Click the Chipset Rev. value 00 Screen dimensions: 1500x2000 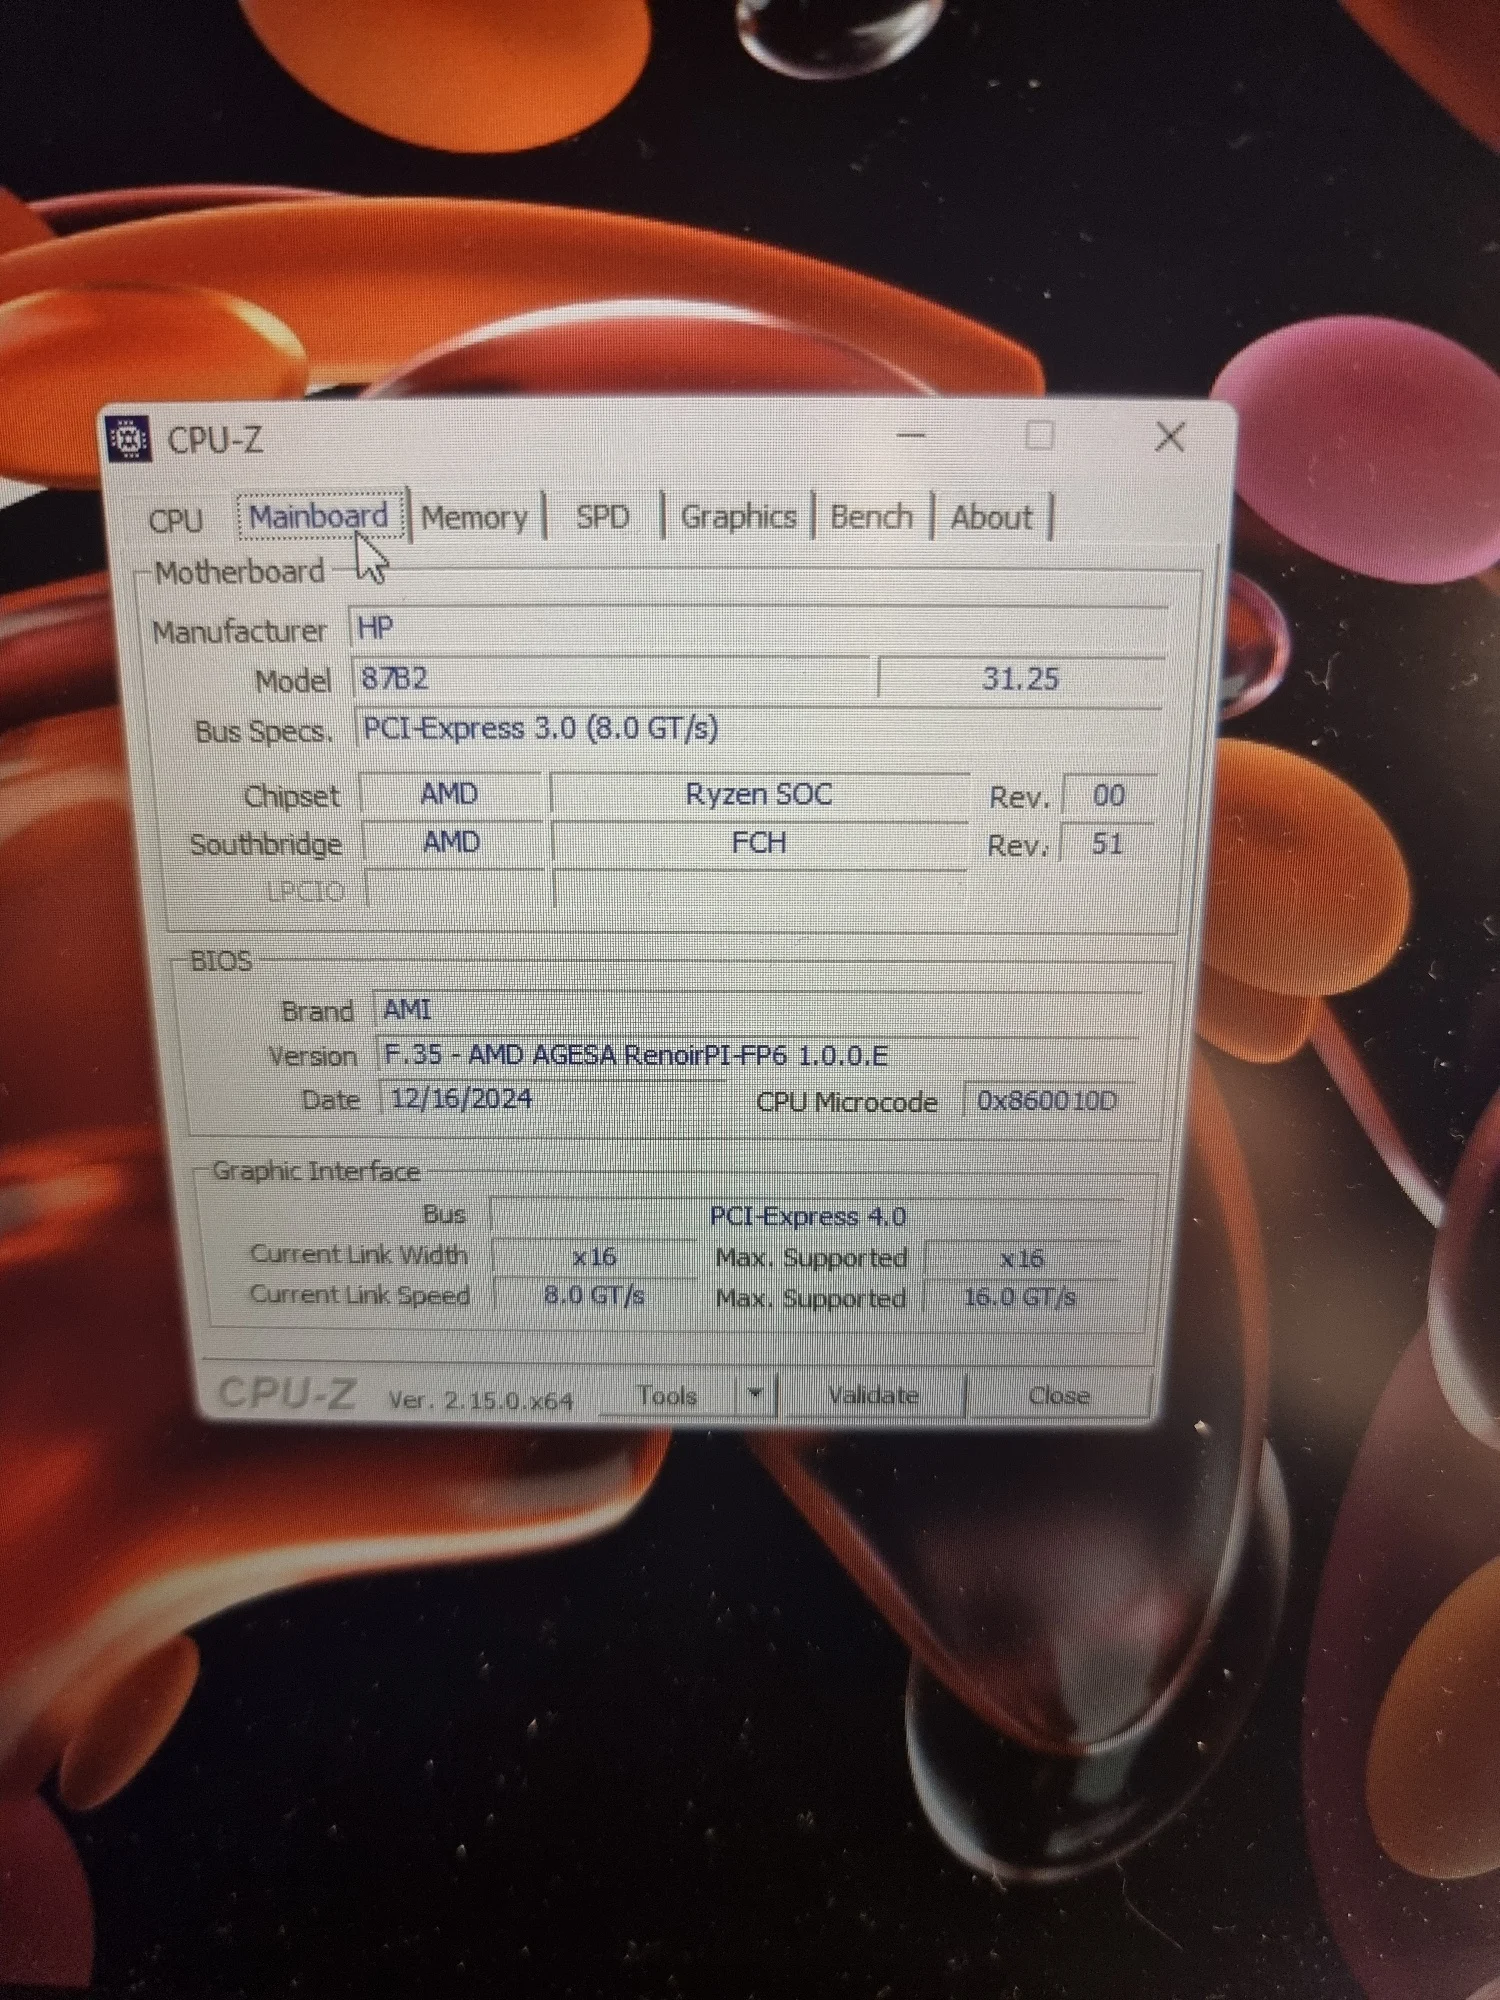click(x=1108, y=795)
